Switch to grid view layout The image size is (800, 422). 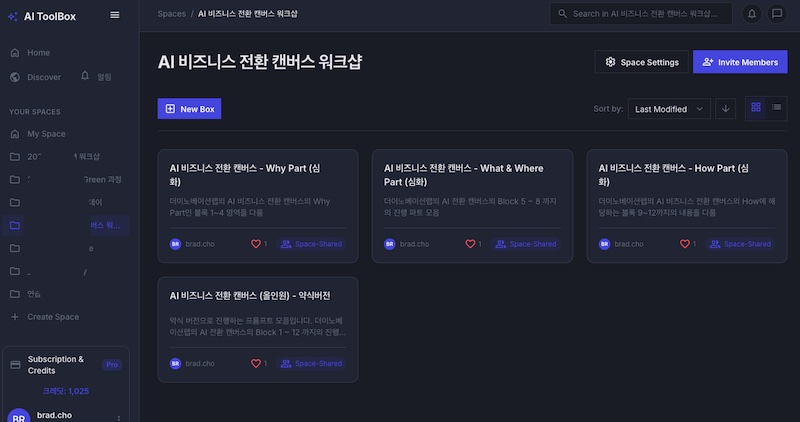pos(756,108)
